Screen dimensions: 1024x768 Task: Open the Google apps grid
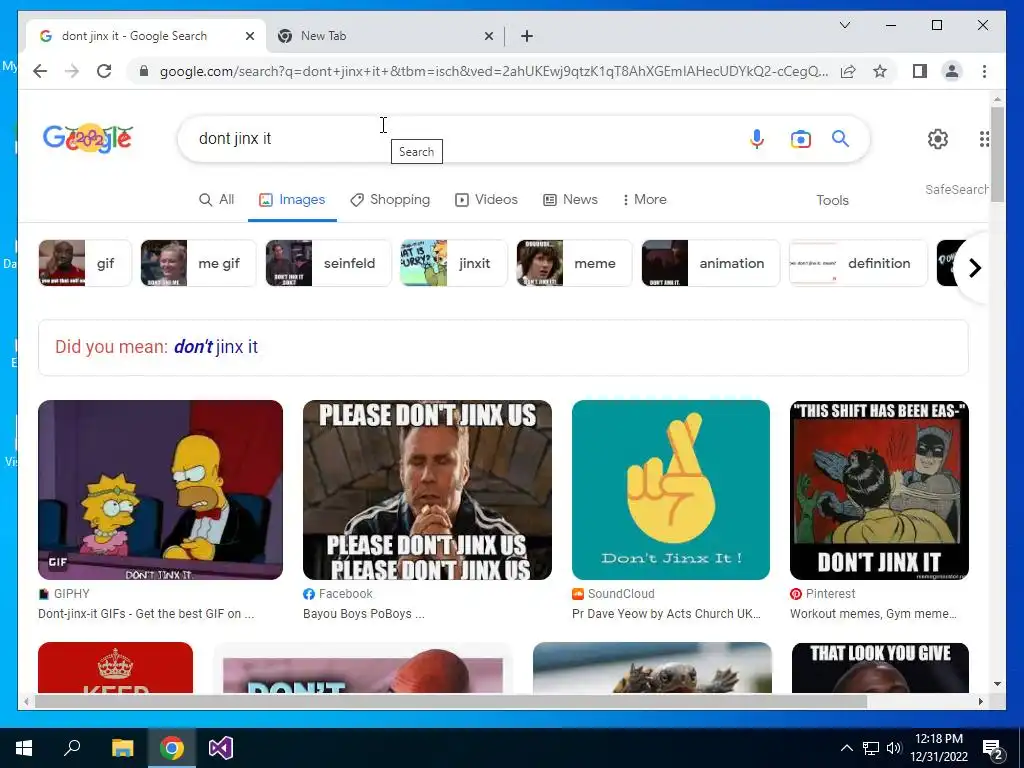(x=984, y=138)
